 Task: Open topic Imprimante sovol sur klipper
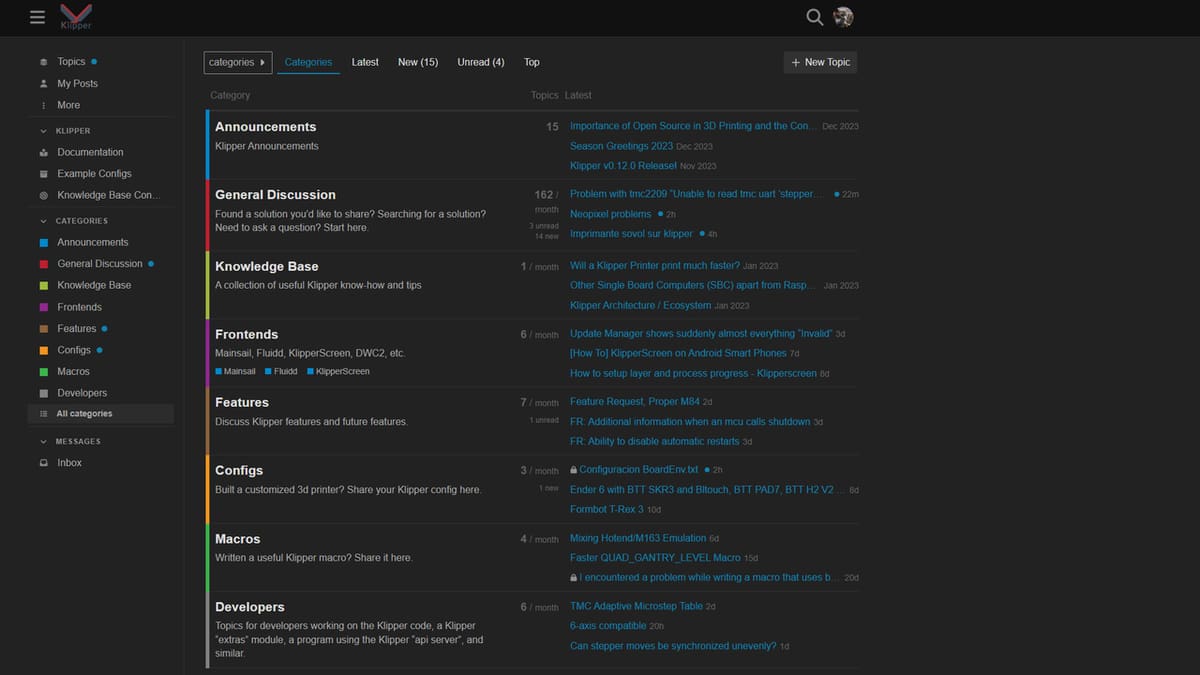tap(631, 234)
